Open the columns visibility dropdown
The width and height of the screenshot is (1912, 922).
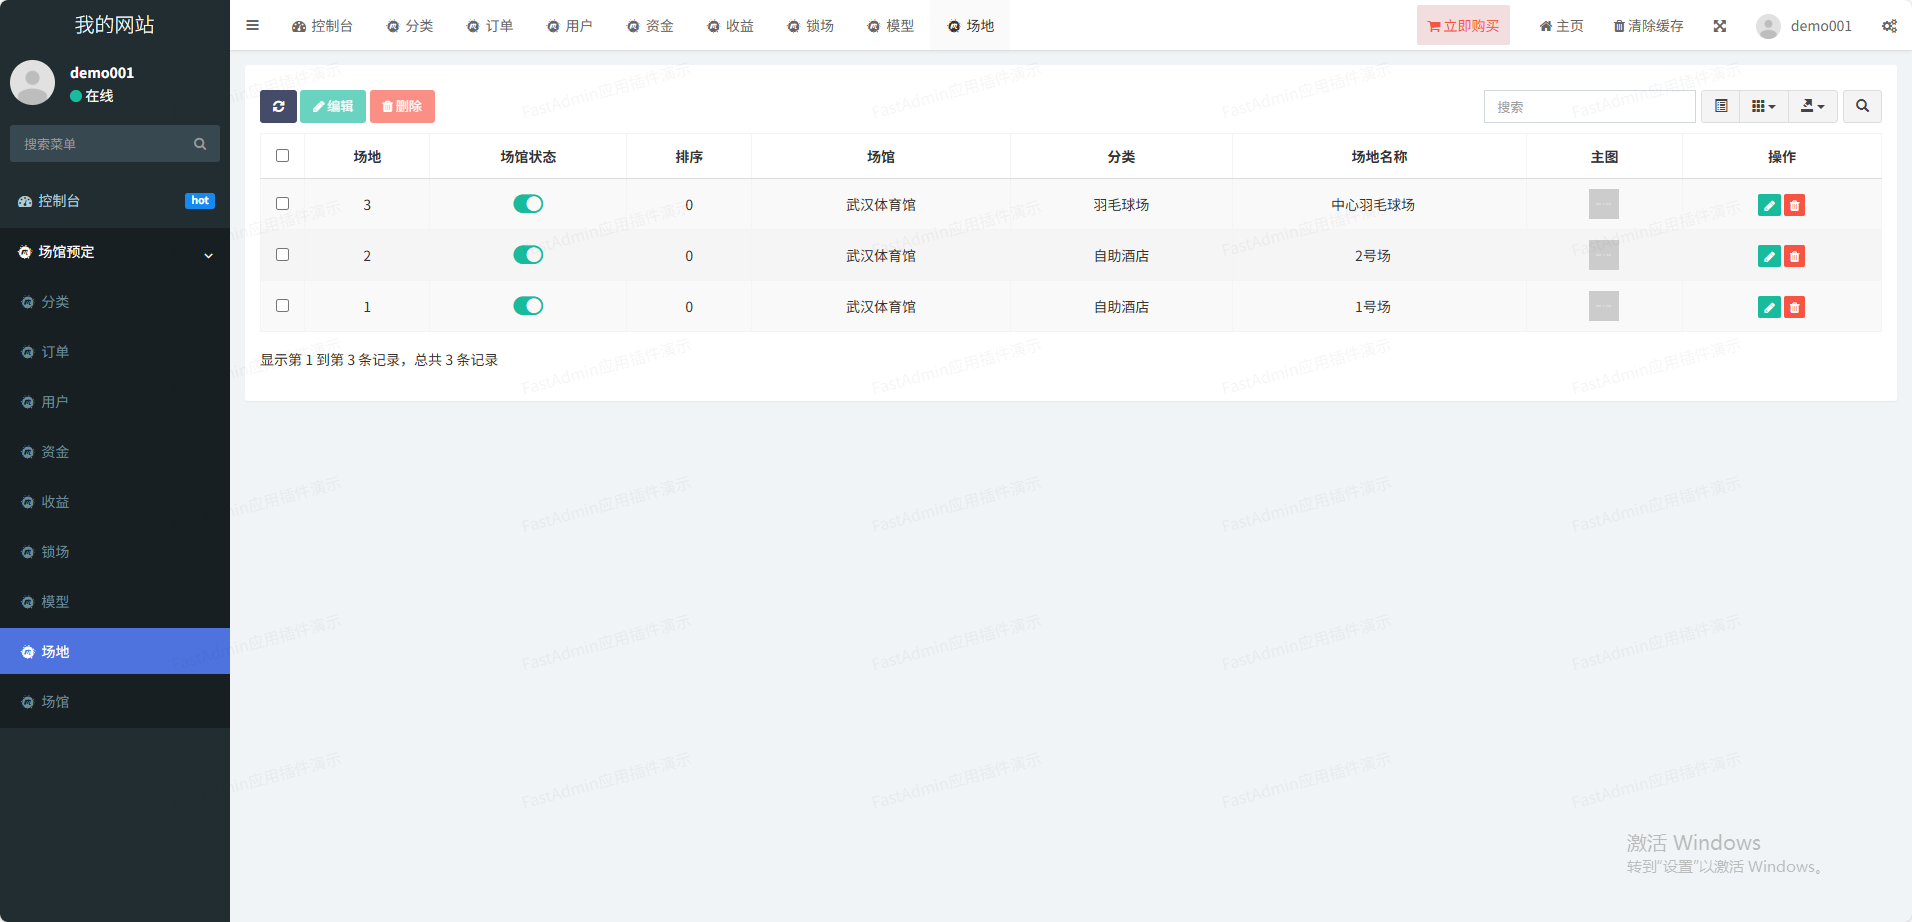click(x=1763, y=106)
